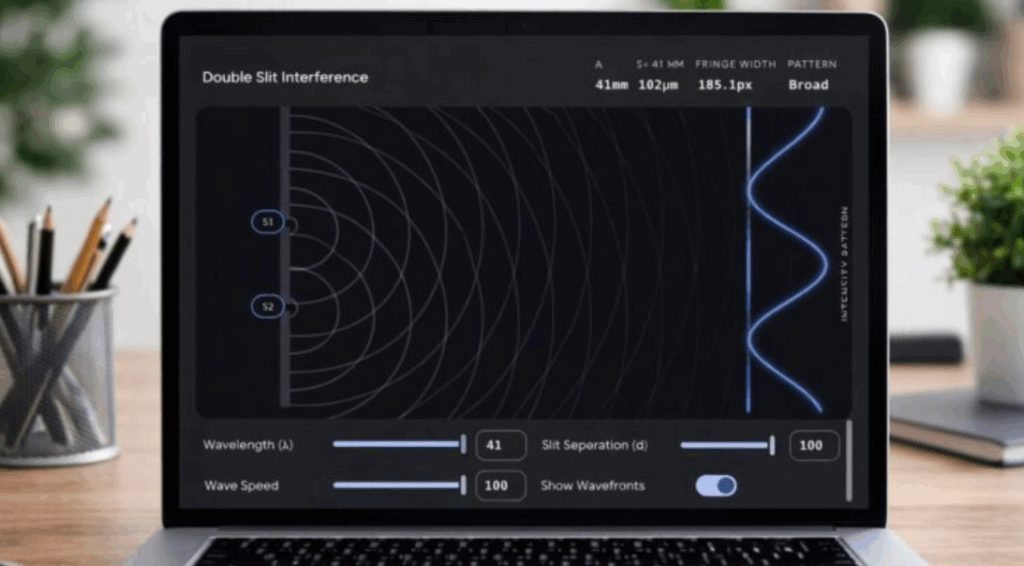
Task: Click the Wave Speed slider track
Action: pos(395,486)
